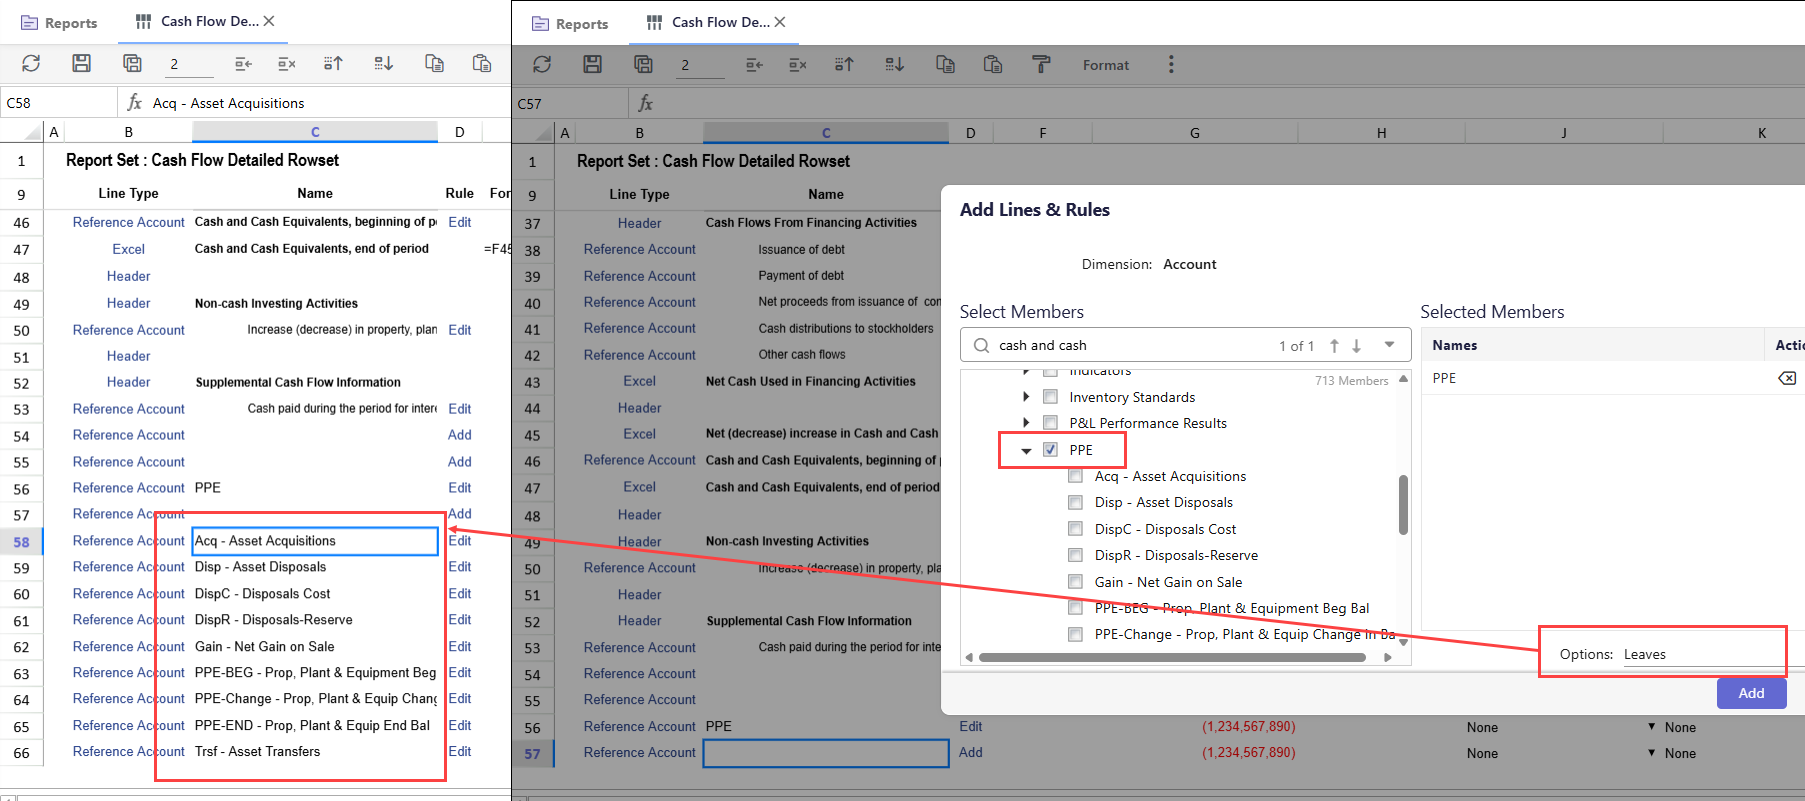
Task: Click save-all icon in right window toolbar
Action: tap(643, 64)
